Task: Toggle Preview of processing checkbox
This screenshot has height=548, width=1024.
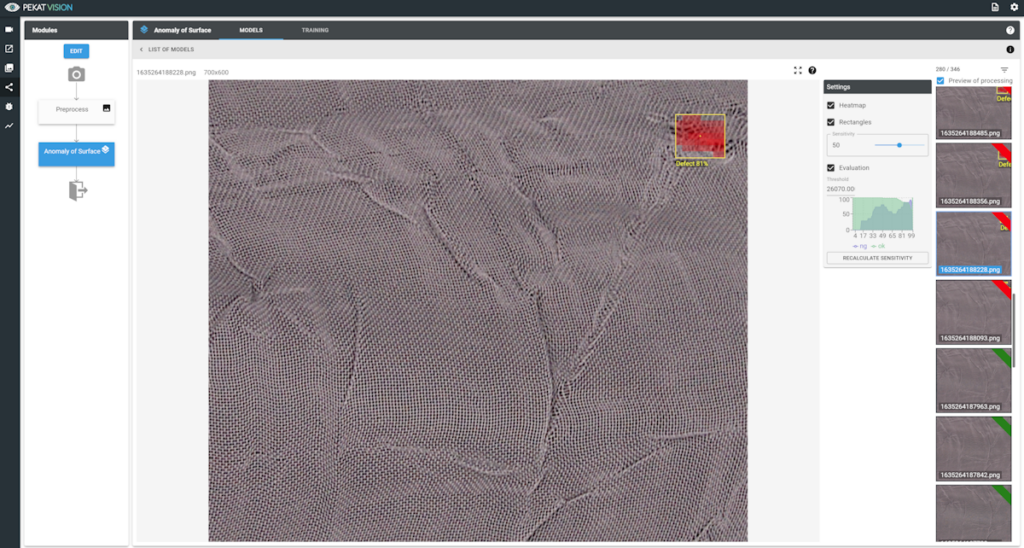Action: [940, 81]
